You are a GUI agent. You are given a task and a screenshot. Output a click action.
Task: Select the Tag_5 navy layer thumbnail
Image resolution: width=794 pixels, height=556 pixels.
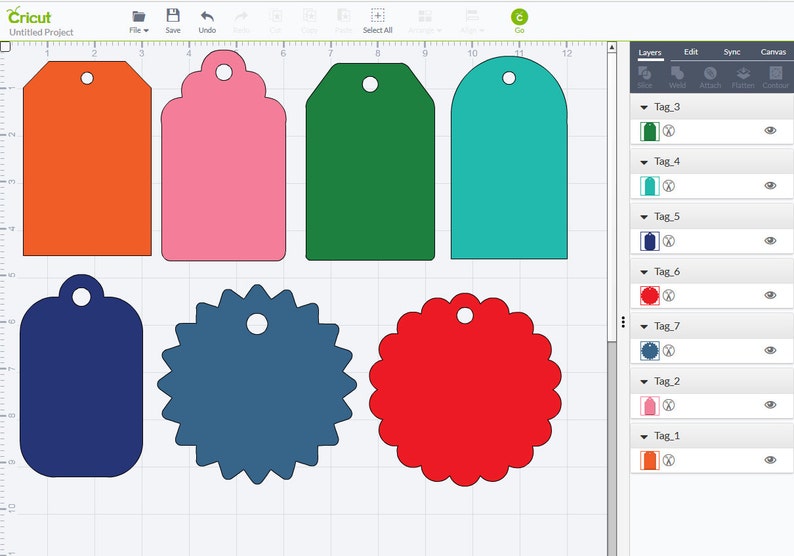[650, 241]
